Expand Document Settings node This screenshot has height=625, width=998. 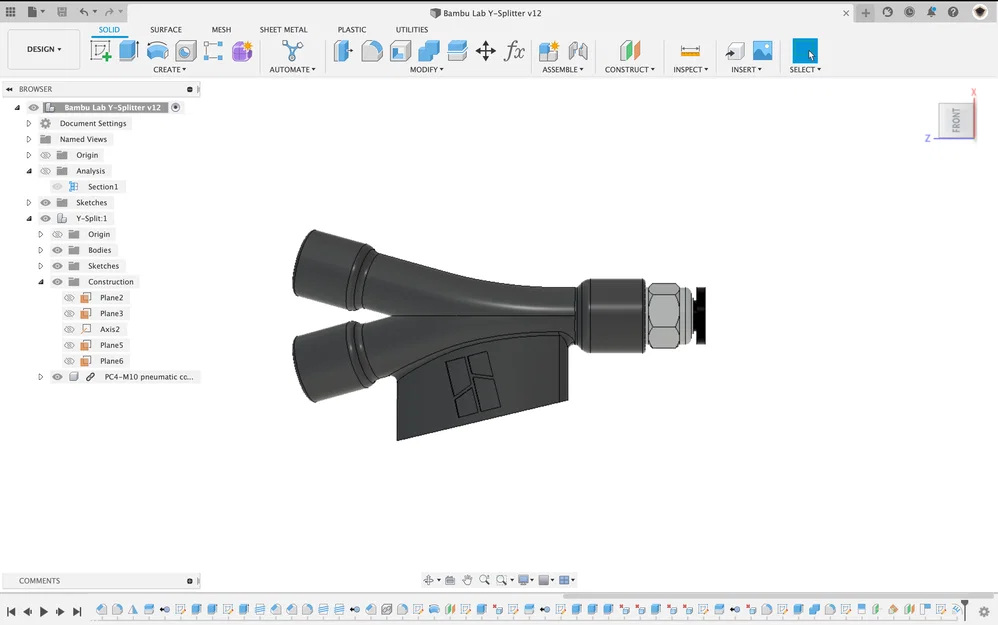coord(29,123)
